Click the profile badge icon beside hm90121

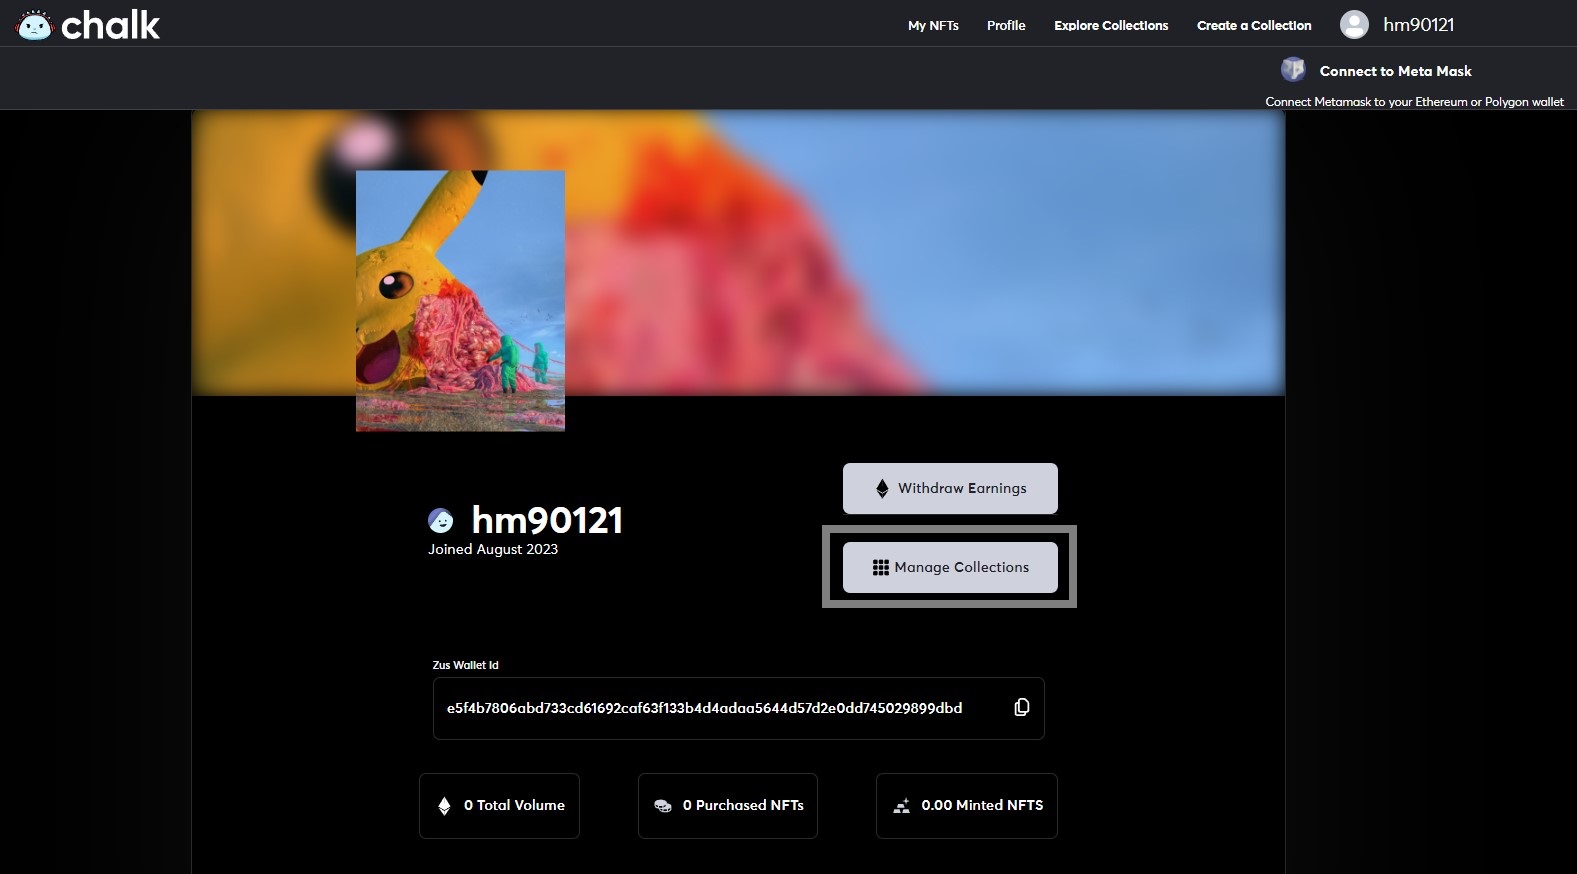441,520
